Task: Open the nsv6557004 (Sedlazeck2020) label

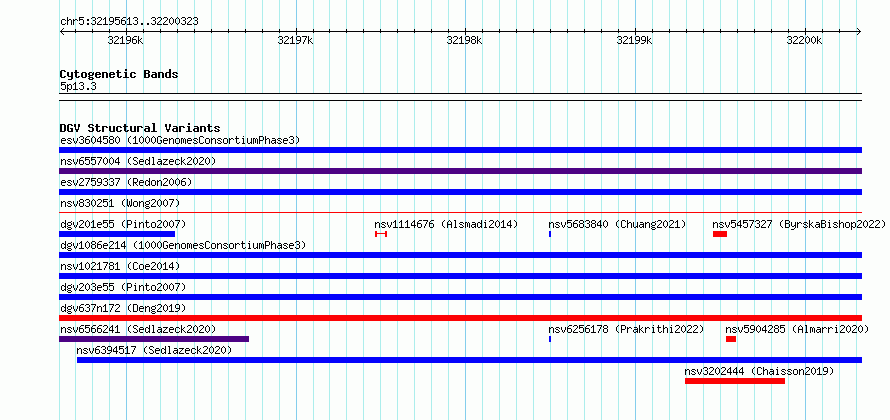Action: [x=138, y=161]
